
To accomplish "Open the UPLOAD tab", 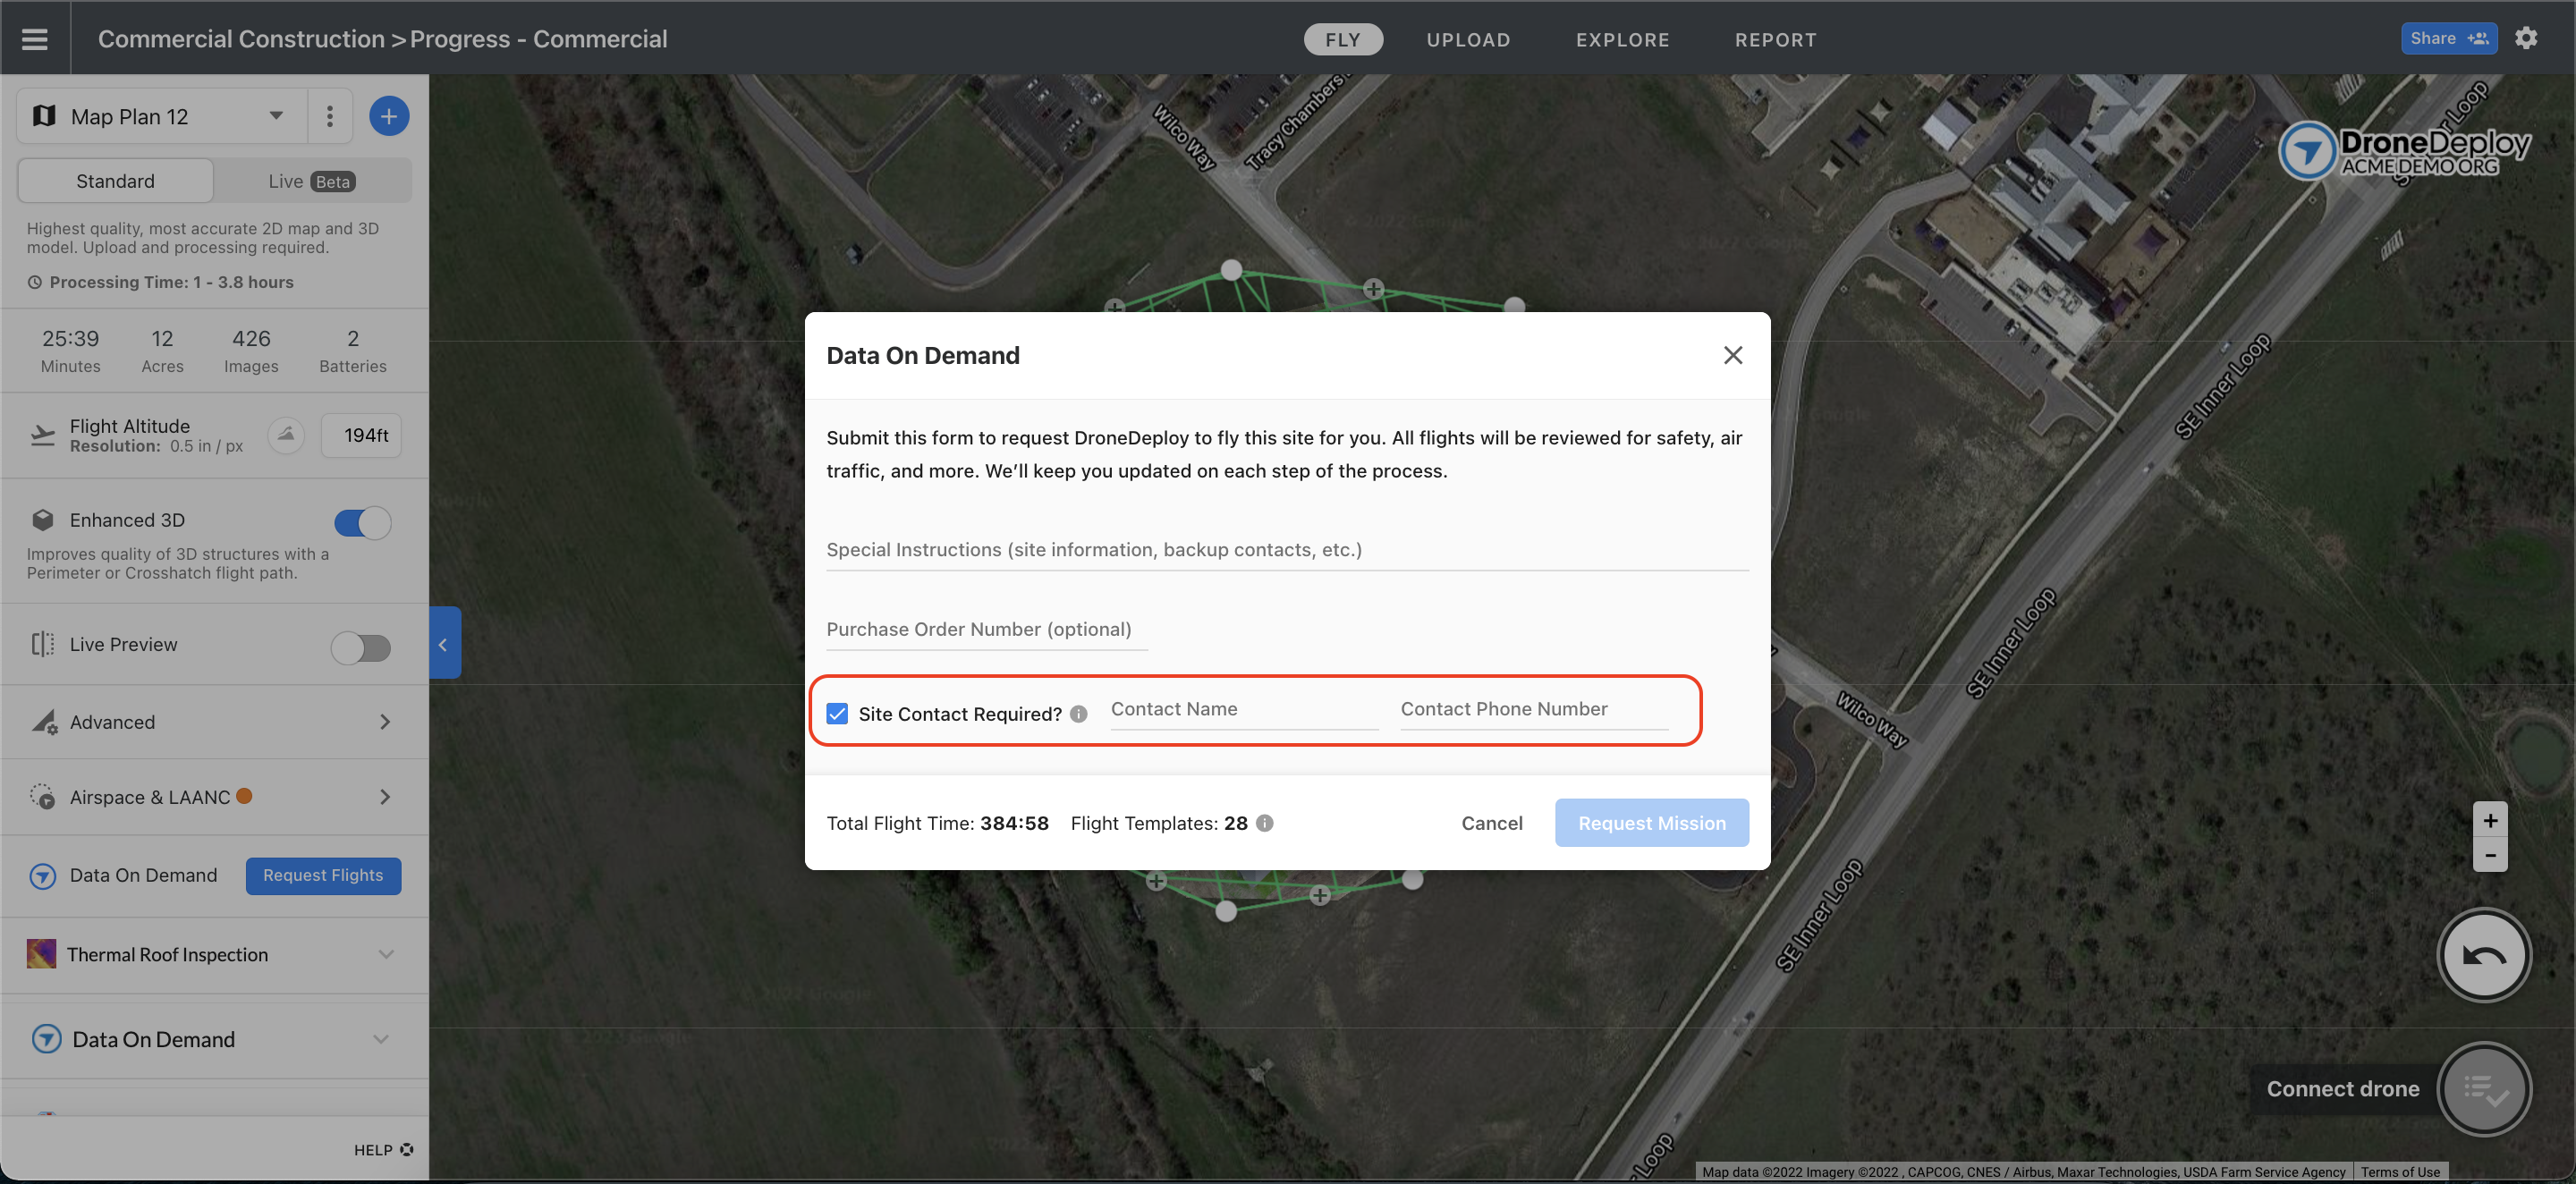I will 1468,39.
